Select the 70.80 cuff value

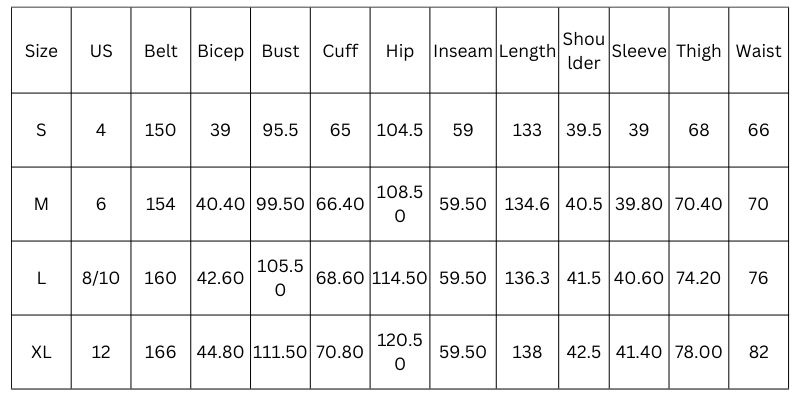click(340, 352)
